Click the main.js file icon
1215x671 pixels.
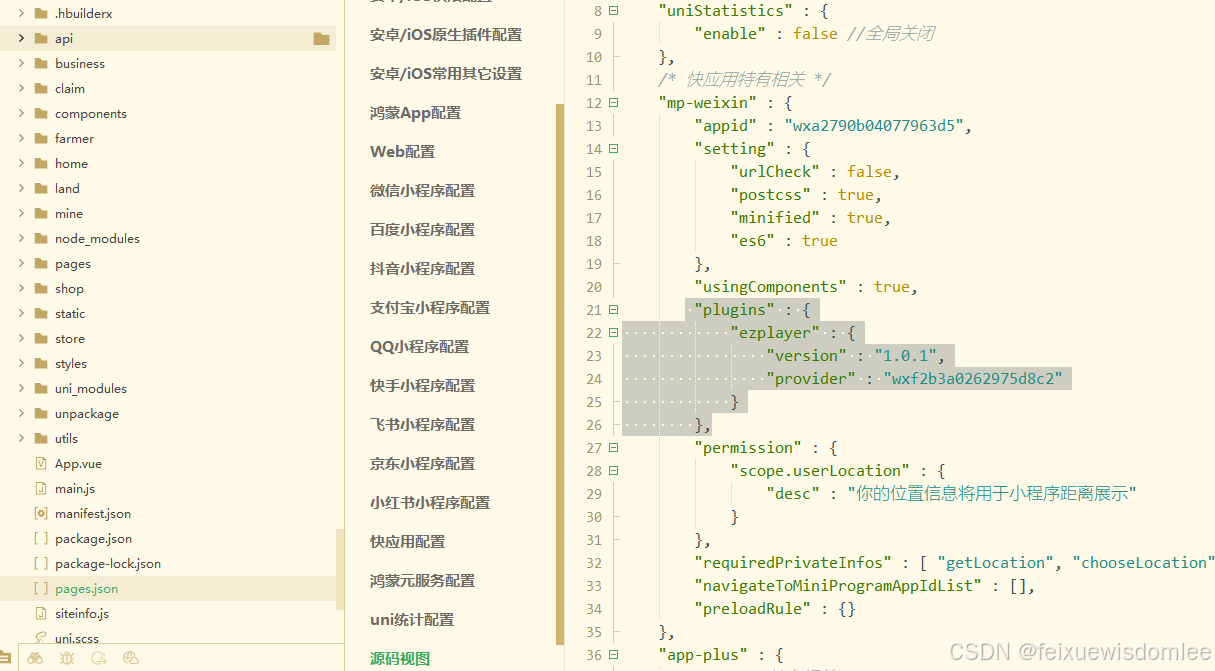(x=41, y=489)
